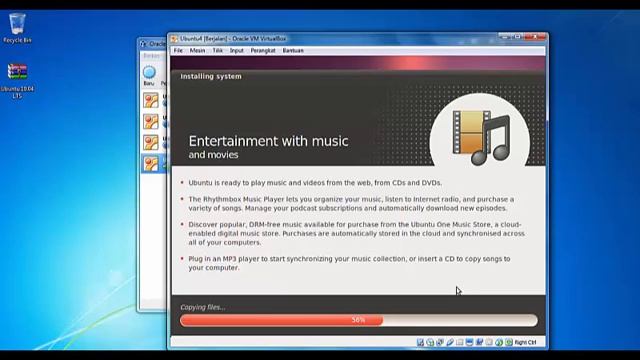Open the Berkas menu in the Manager window

click(151, 56)
